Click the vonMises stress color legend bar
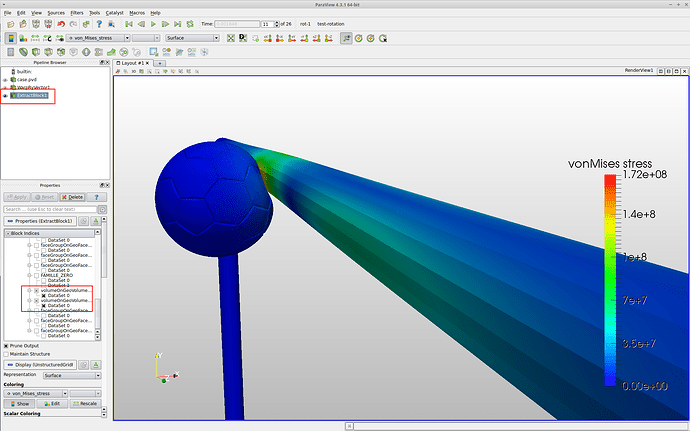 click(609, 280)
